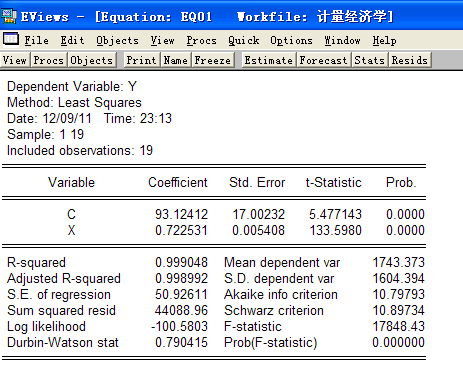Select the 'Dependent Variable: Y' line
Image resolution: width=463 pixels, height=379 pixels.
point(72,87)
